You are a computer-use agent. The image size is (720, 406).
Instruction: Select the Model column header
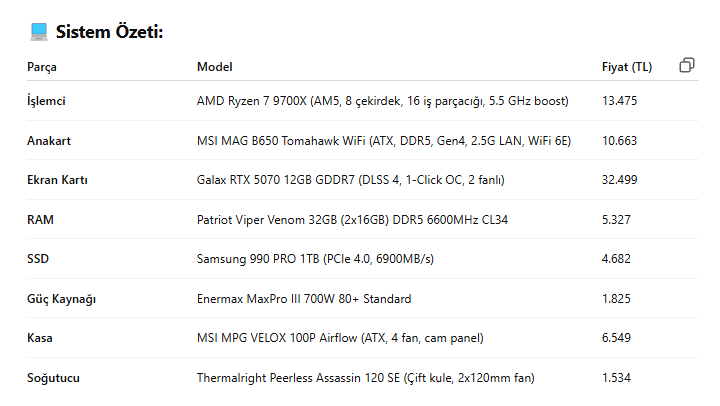(x=214, y=67)
